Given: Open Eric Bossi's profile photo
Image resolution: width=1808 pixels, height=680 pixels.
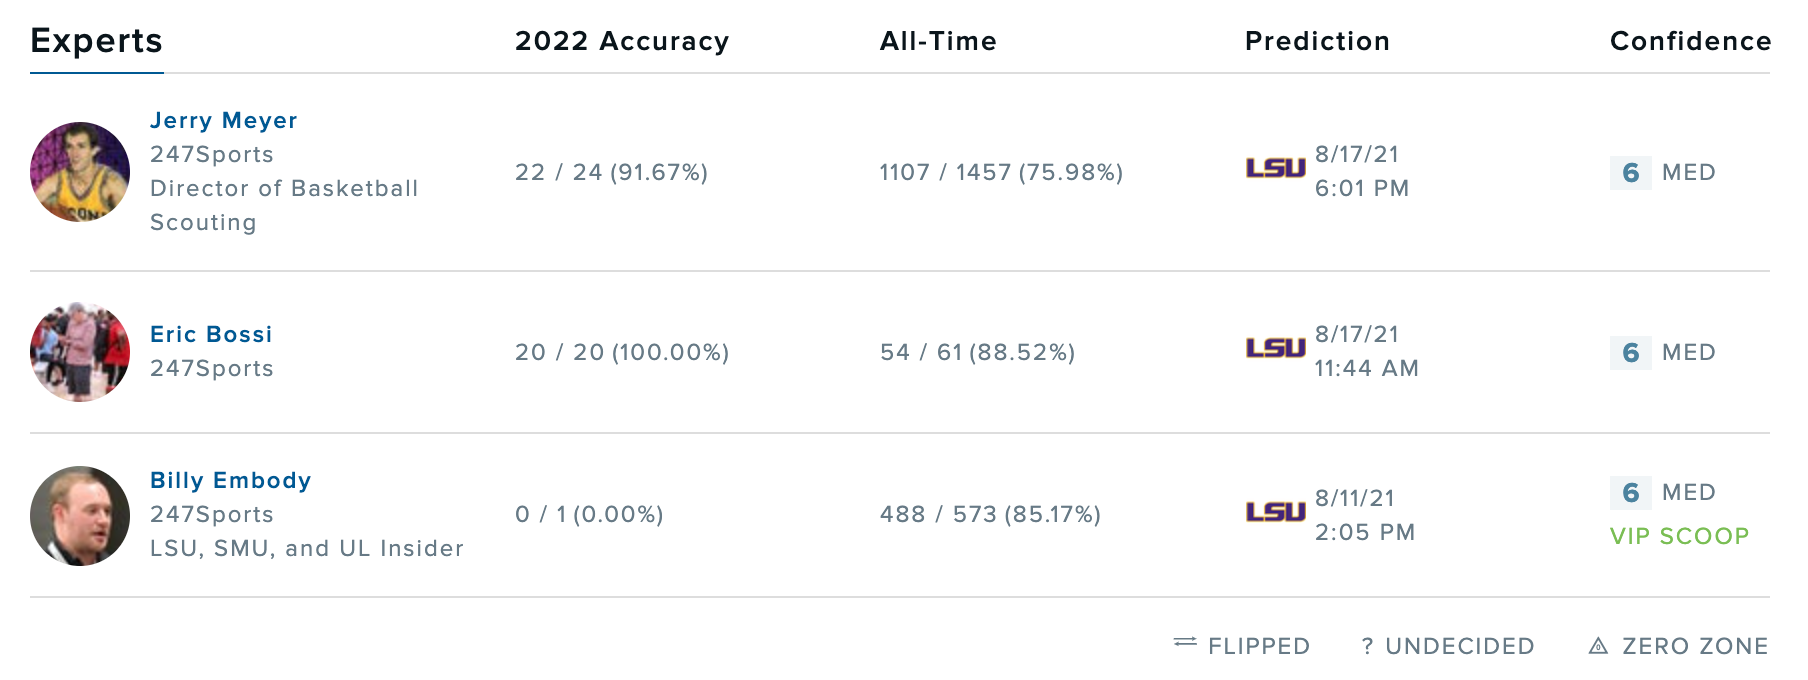Looking at the screenshot, I should coord(80,352).
